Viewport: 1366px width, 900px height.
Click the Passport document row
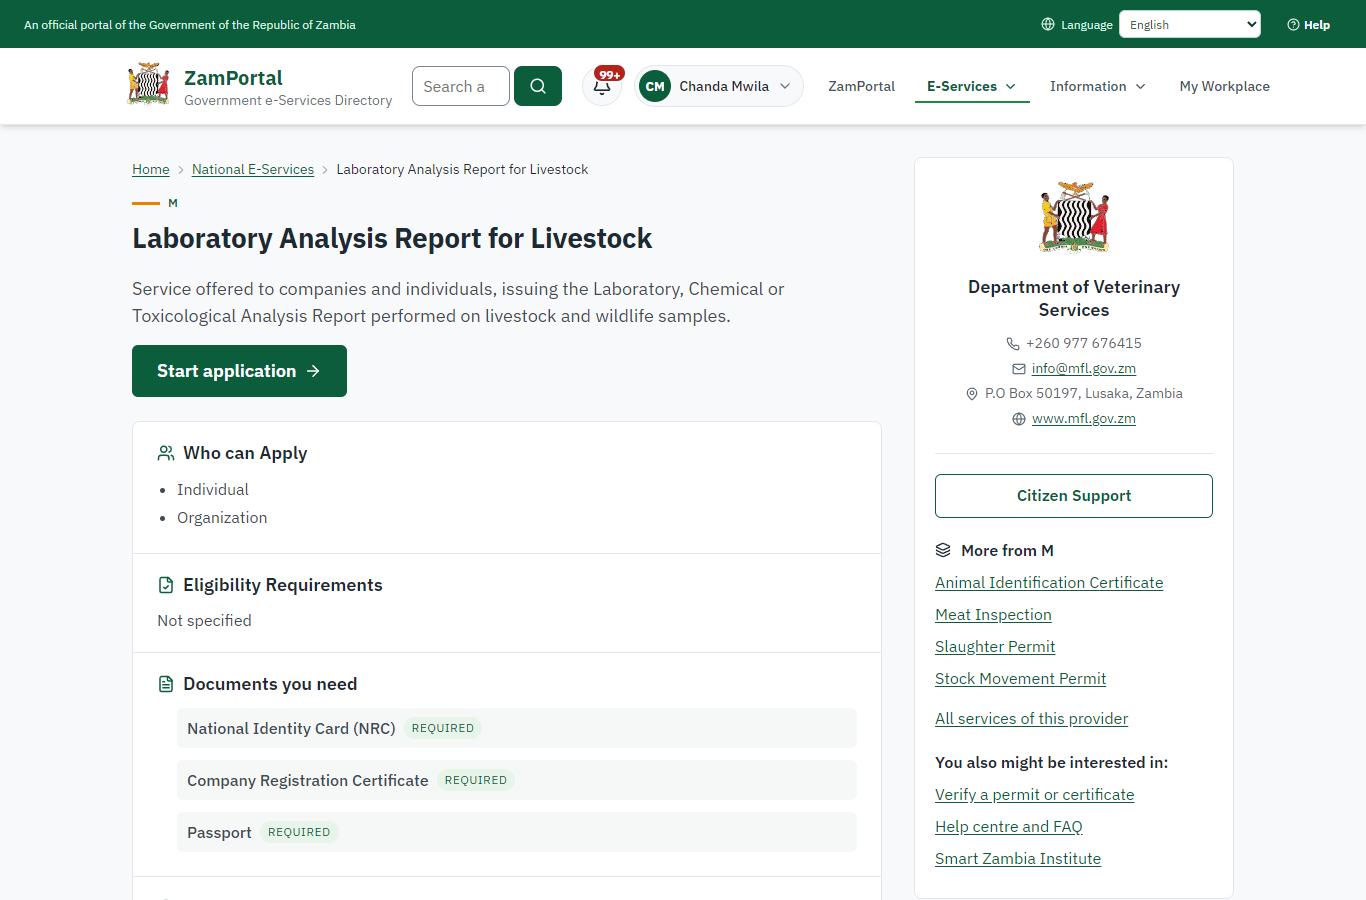pyautogui.click(x=517, y=832)
